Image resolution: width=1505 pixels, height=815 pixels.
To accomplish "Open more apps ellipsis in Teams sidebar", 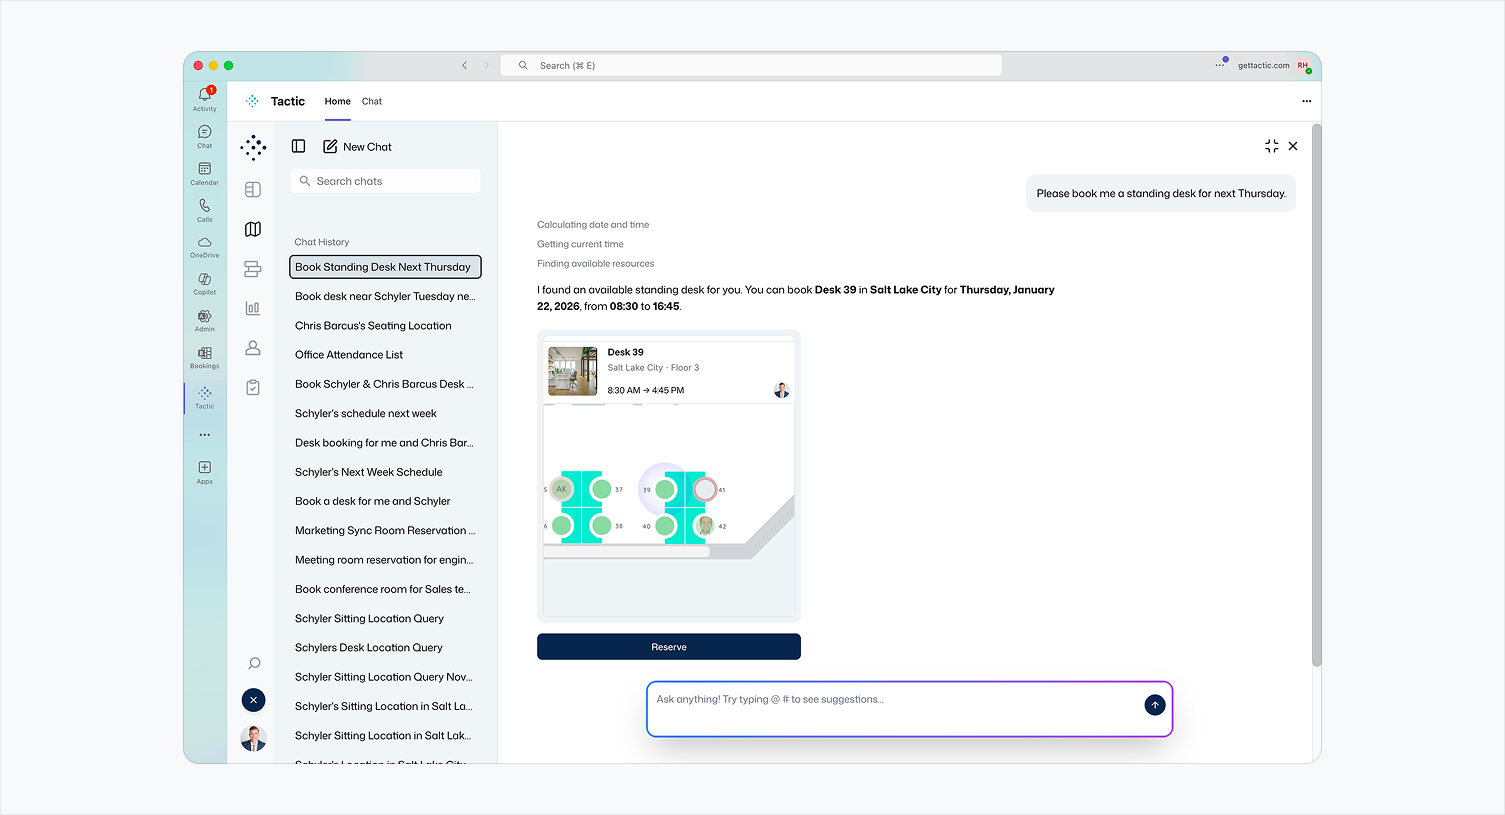I will 205,435.
